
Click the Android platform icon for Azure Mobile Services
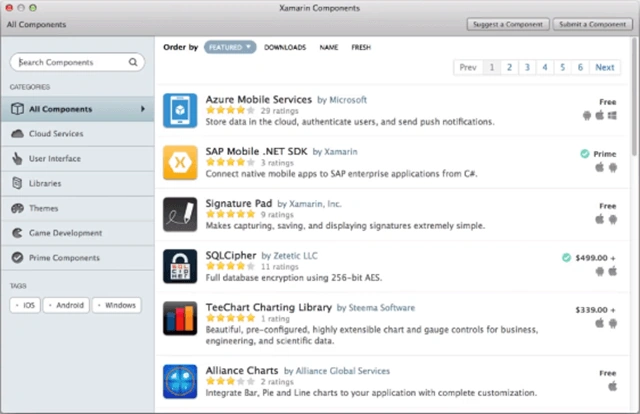[x=587, y=116]
